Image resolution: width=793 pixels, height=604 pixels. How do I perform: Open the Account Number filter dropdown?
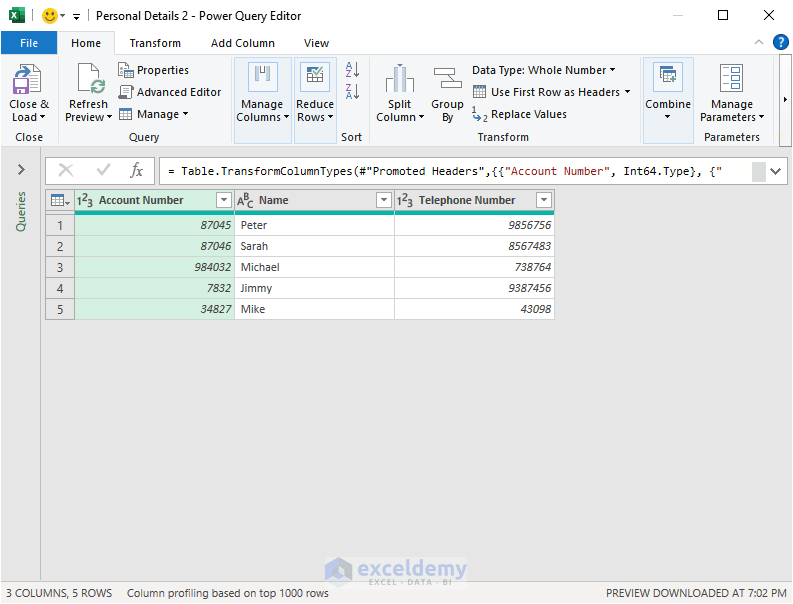(224, 200)
